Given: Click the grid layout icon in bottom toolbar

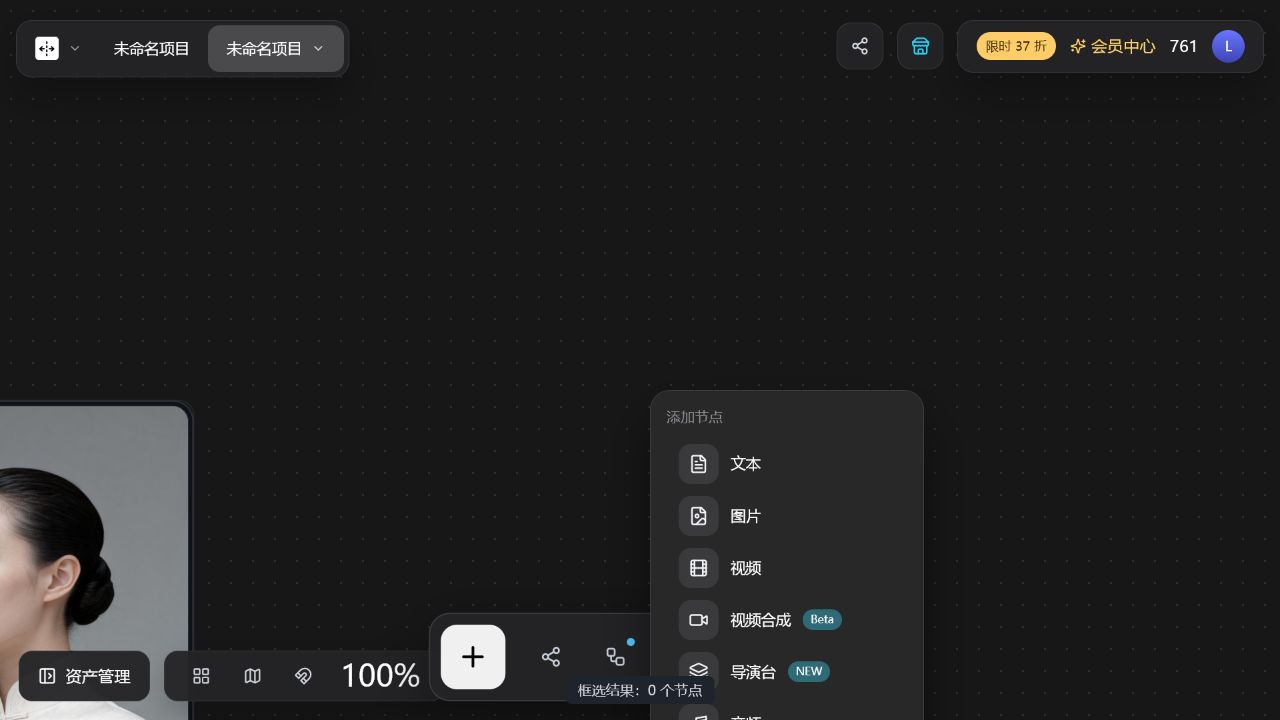Looking at the screenshot, I should [x=201, y=676].
